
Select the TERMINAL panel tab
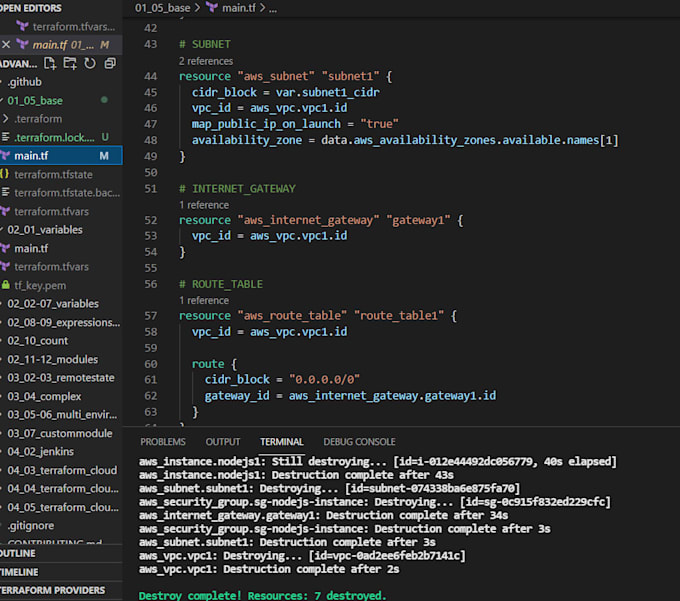(281, 442)
